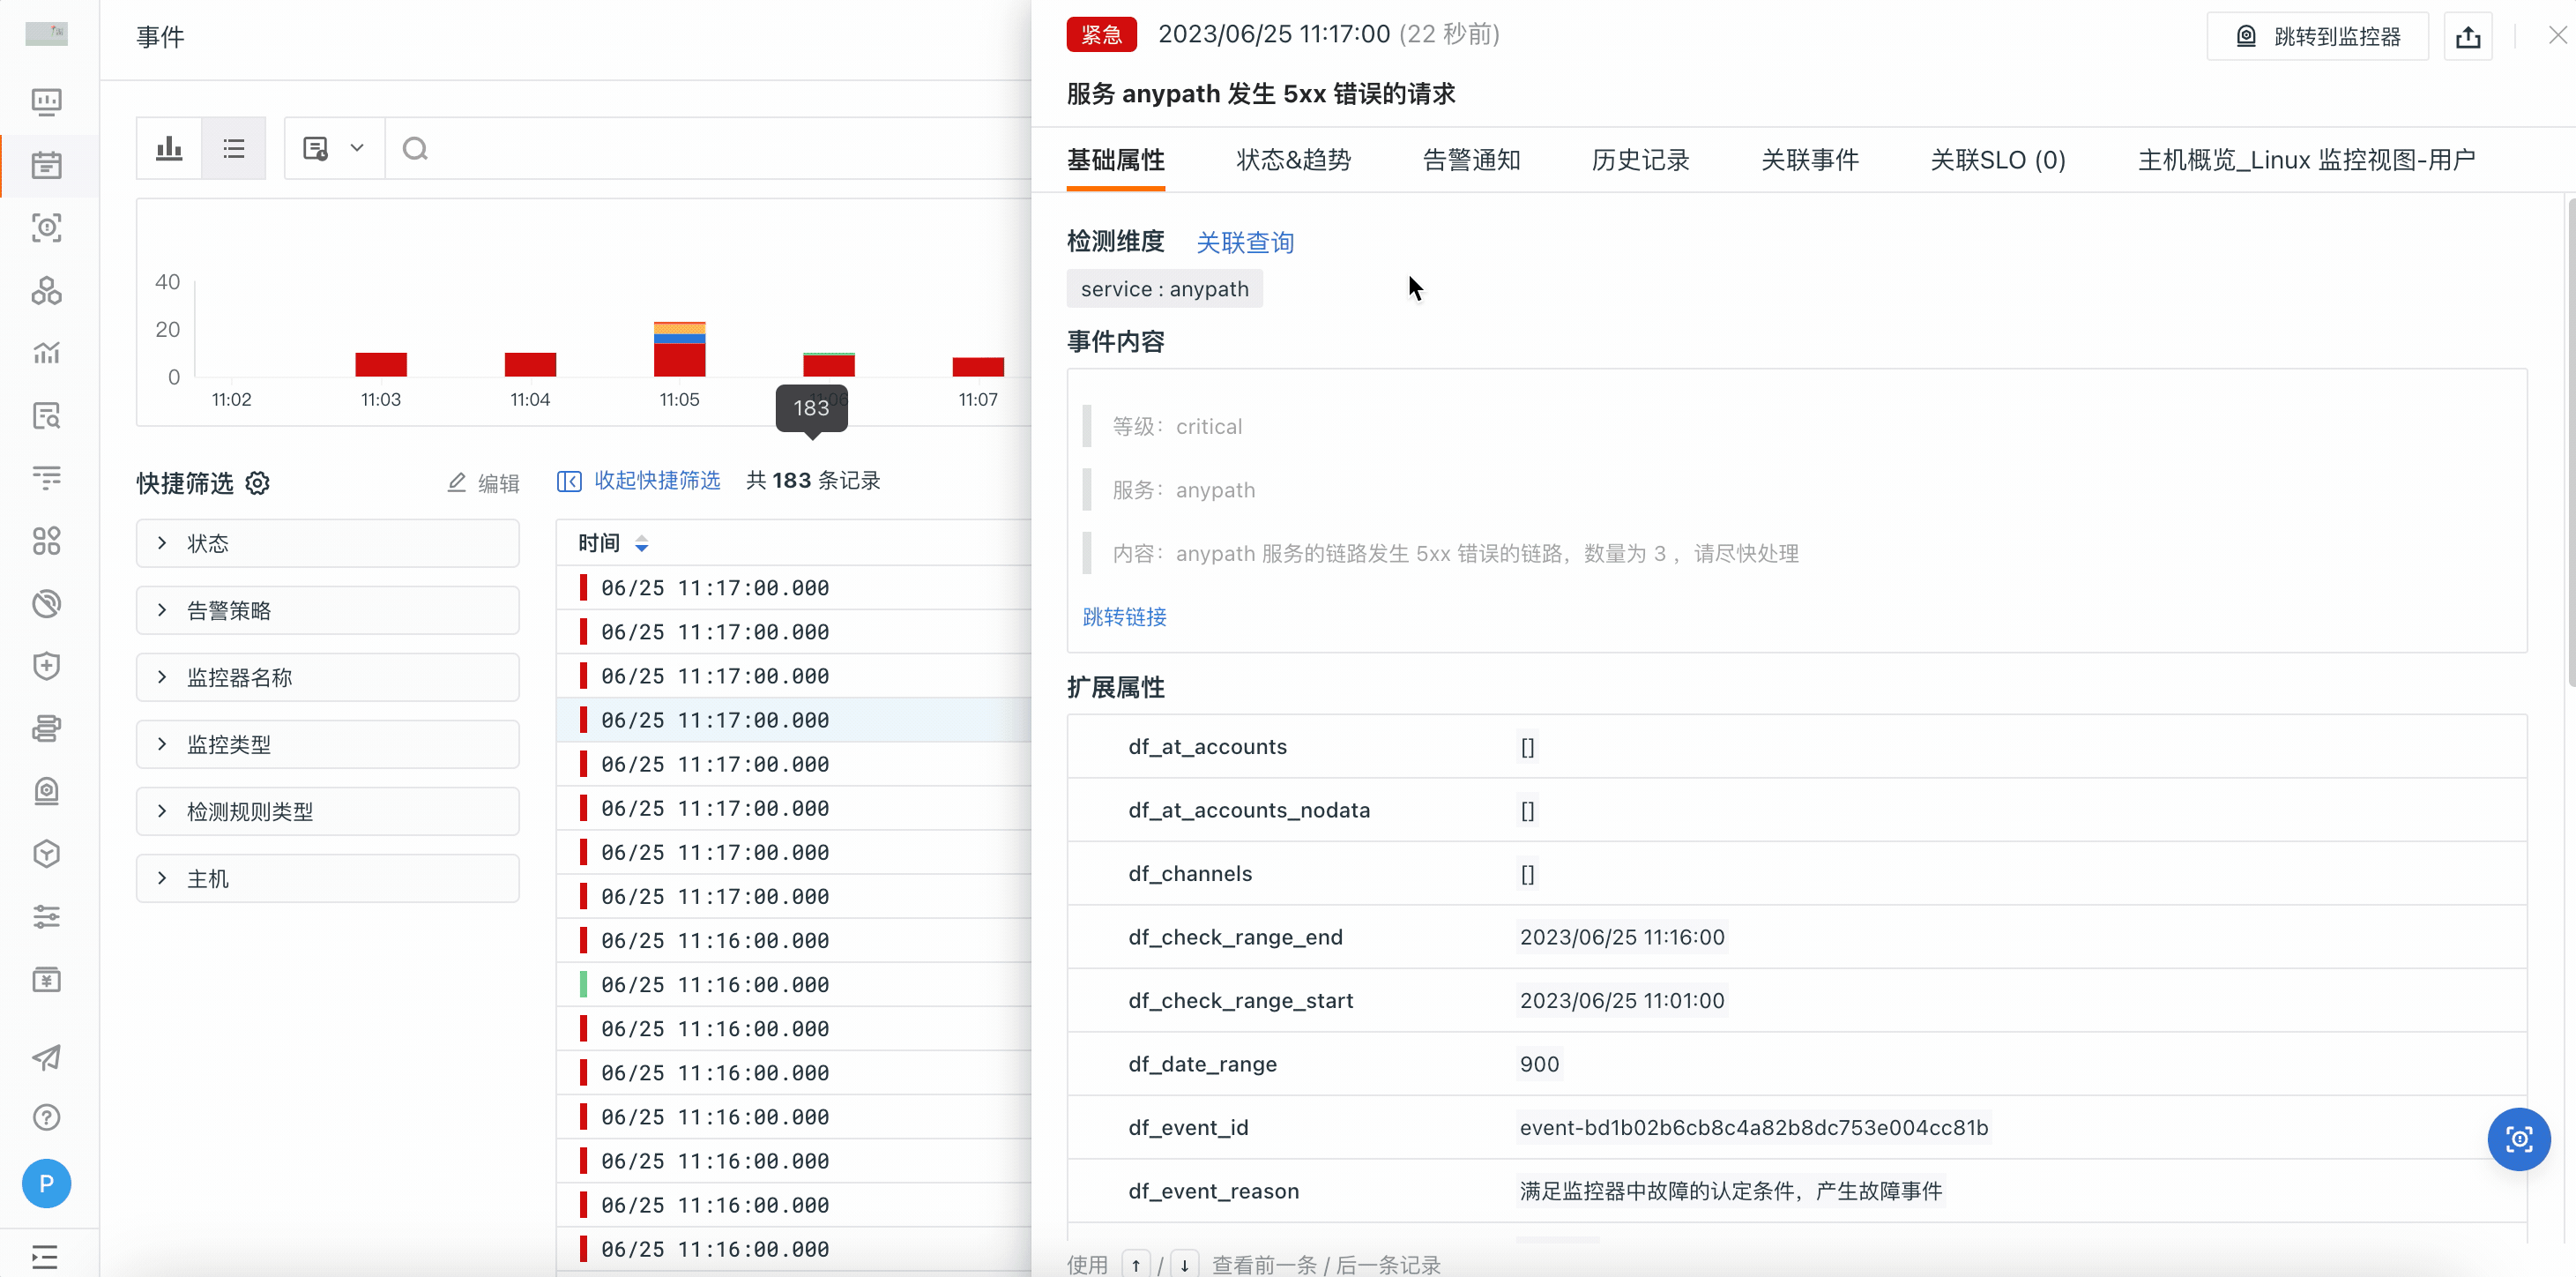Click the workspace logo at top left

(46, 34)
